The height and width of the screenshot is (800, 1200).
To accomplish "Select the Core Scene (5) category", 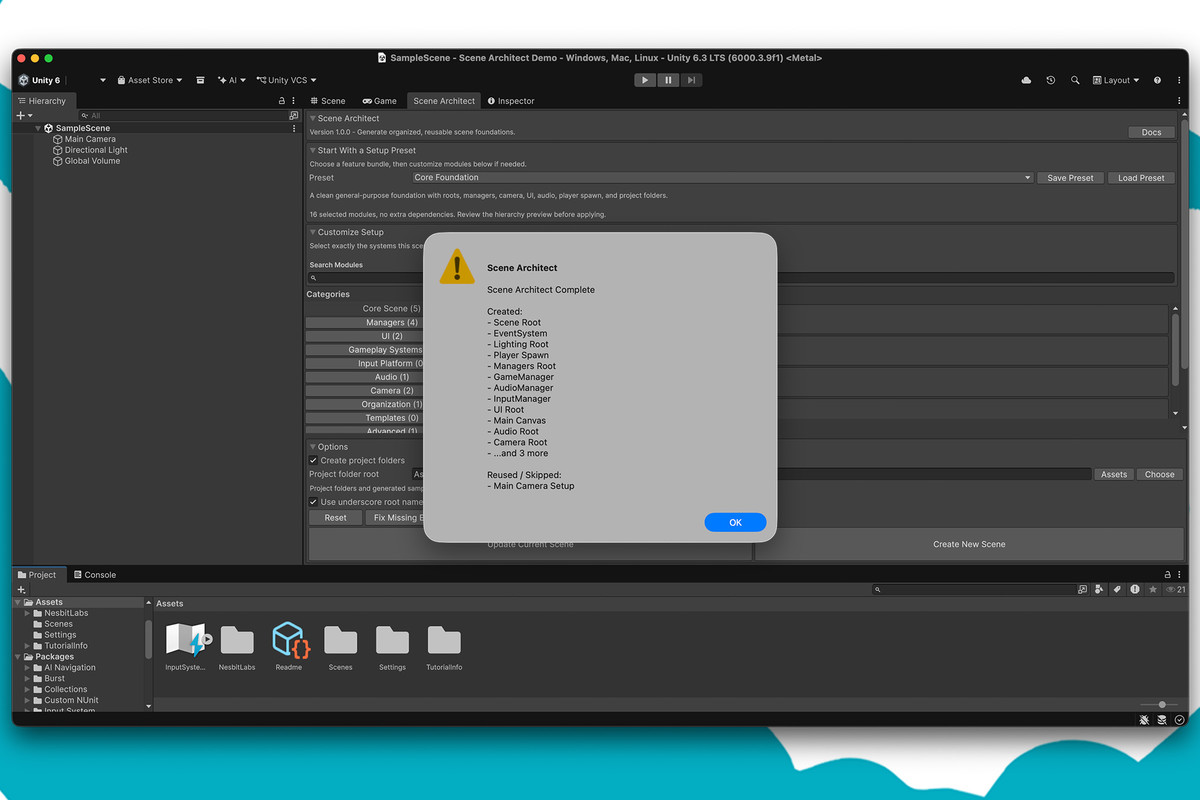I will 364,309.
